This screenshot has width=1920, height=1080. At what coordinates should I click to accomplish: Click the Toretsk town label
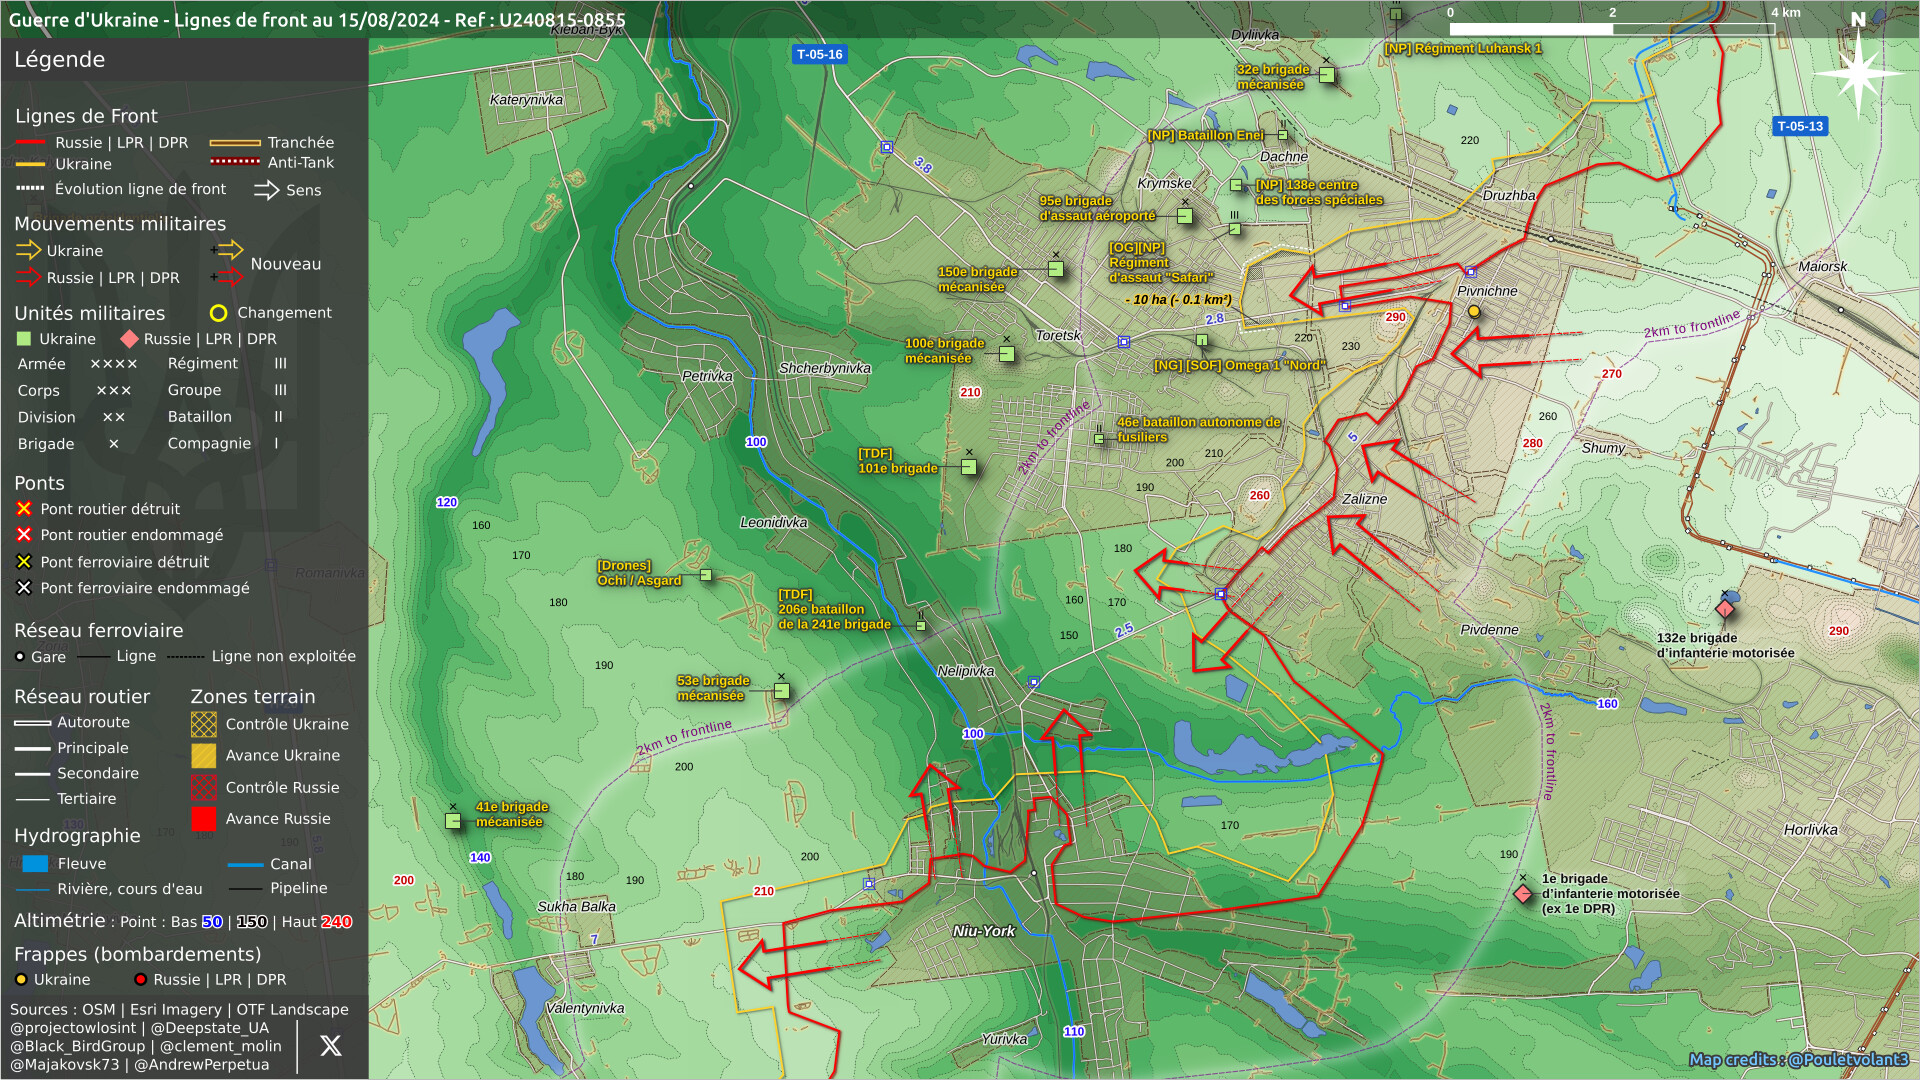coord(1057,336)
